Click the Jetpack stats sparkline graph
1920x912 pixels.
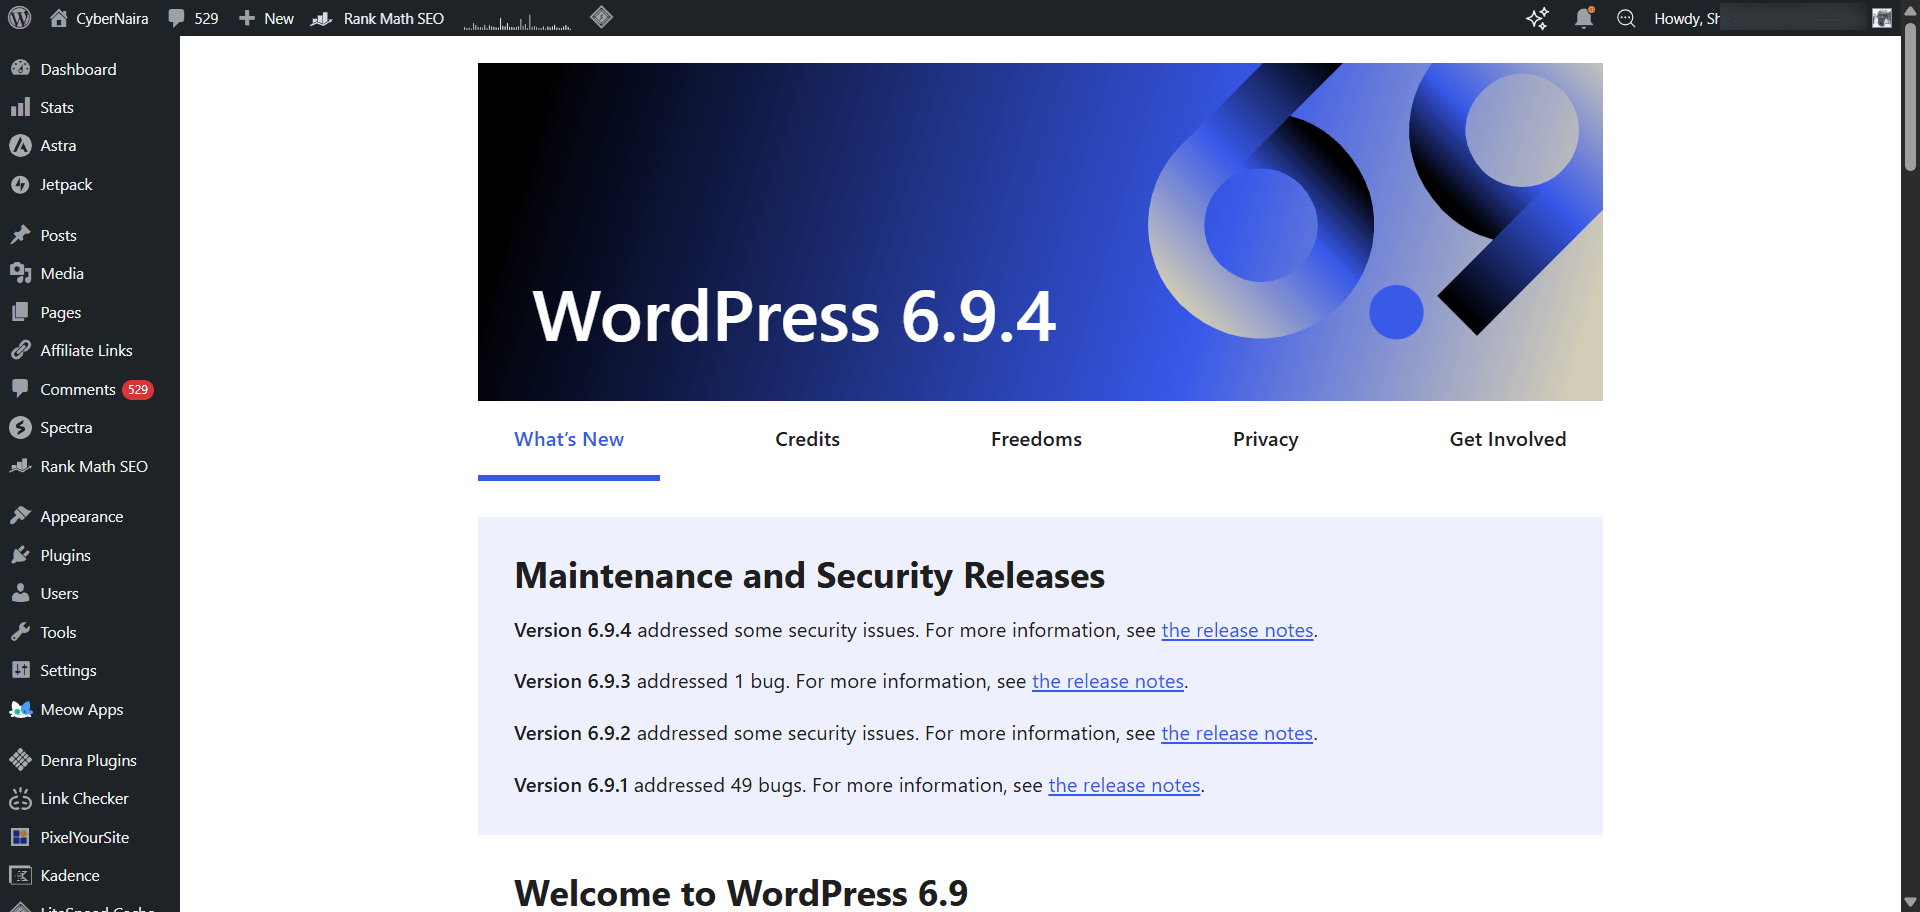(517, 20)
